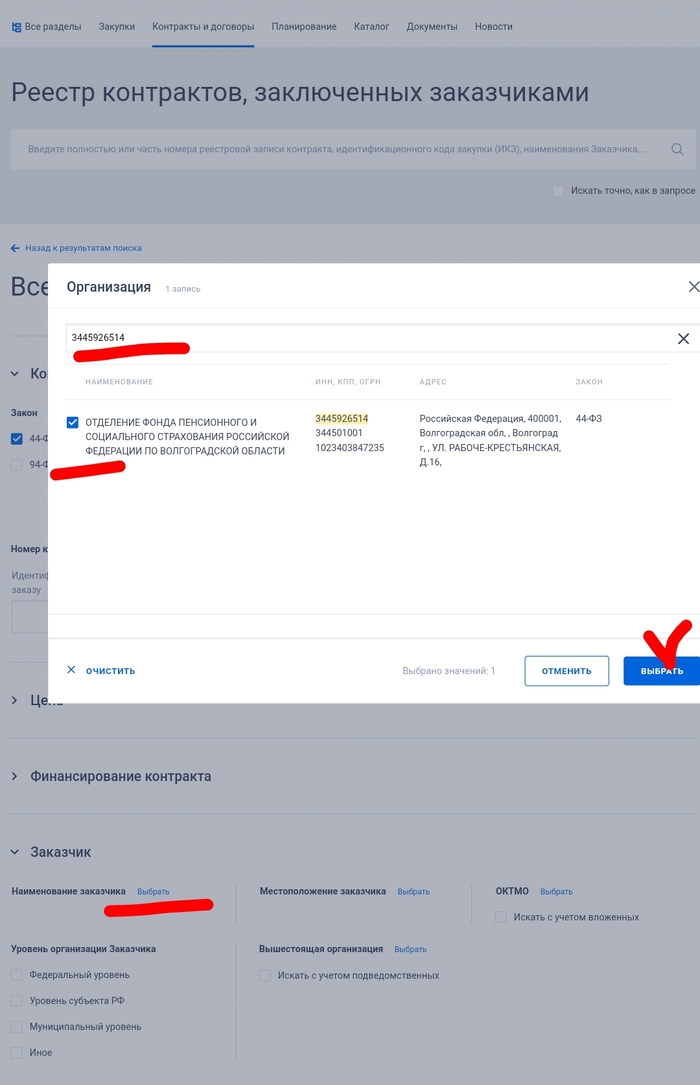Click Выбрать link next to ОКТМО

pyautogui.click(x=556, y=892)
